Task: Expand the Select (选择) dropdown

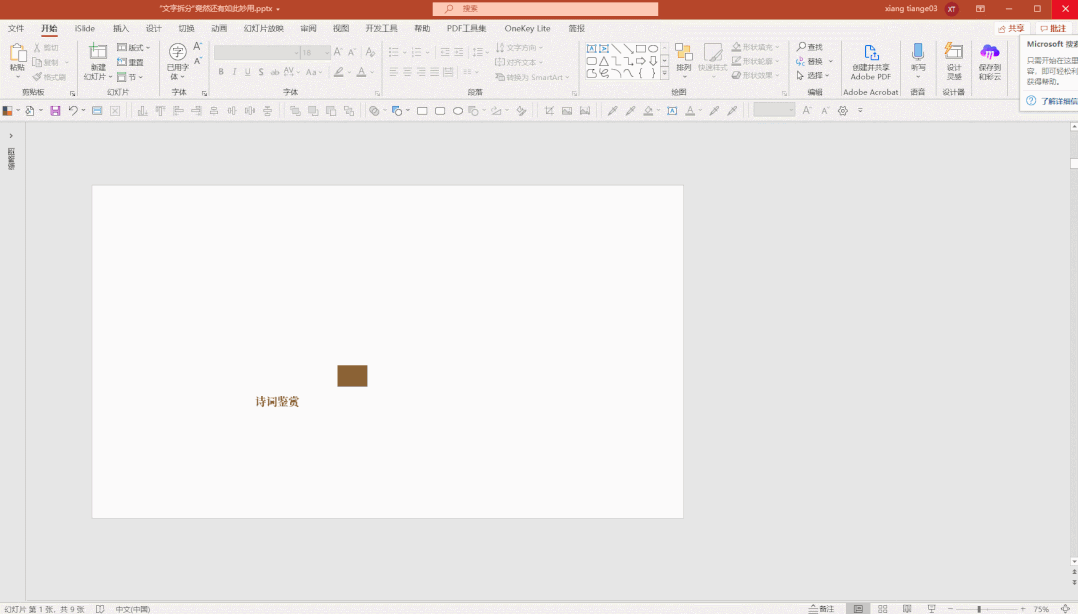Action: click(815, 76)
